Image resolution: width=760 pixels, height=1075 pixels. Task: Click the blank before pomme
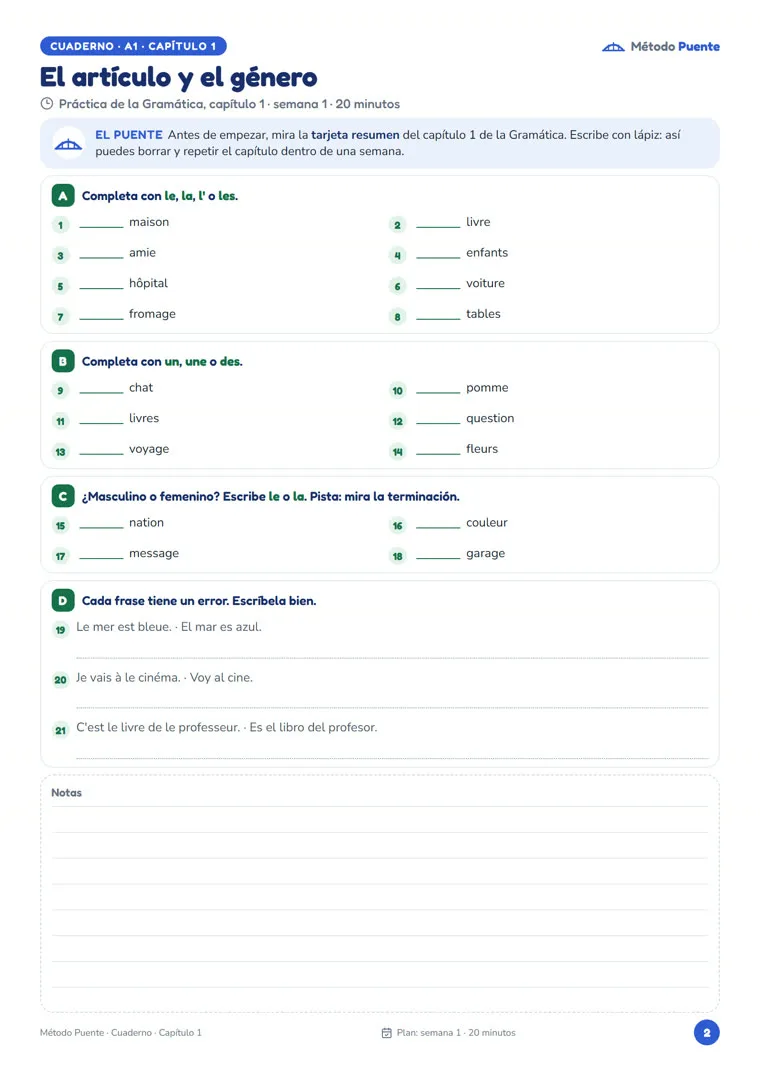tap(438, 389)
